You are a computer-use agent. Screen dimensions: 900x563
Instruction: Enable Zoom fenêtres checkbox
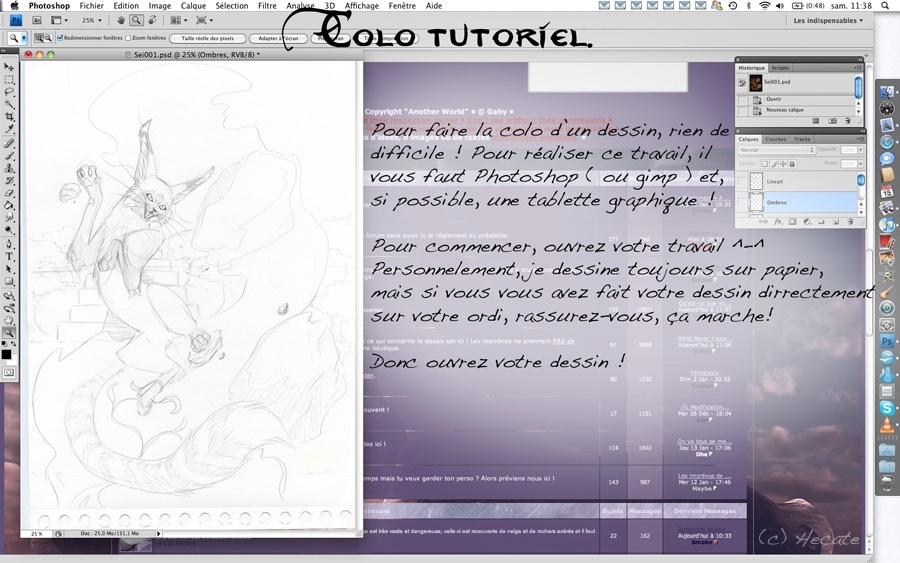pos(128,38)
